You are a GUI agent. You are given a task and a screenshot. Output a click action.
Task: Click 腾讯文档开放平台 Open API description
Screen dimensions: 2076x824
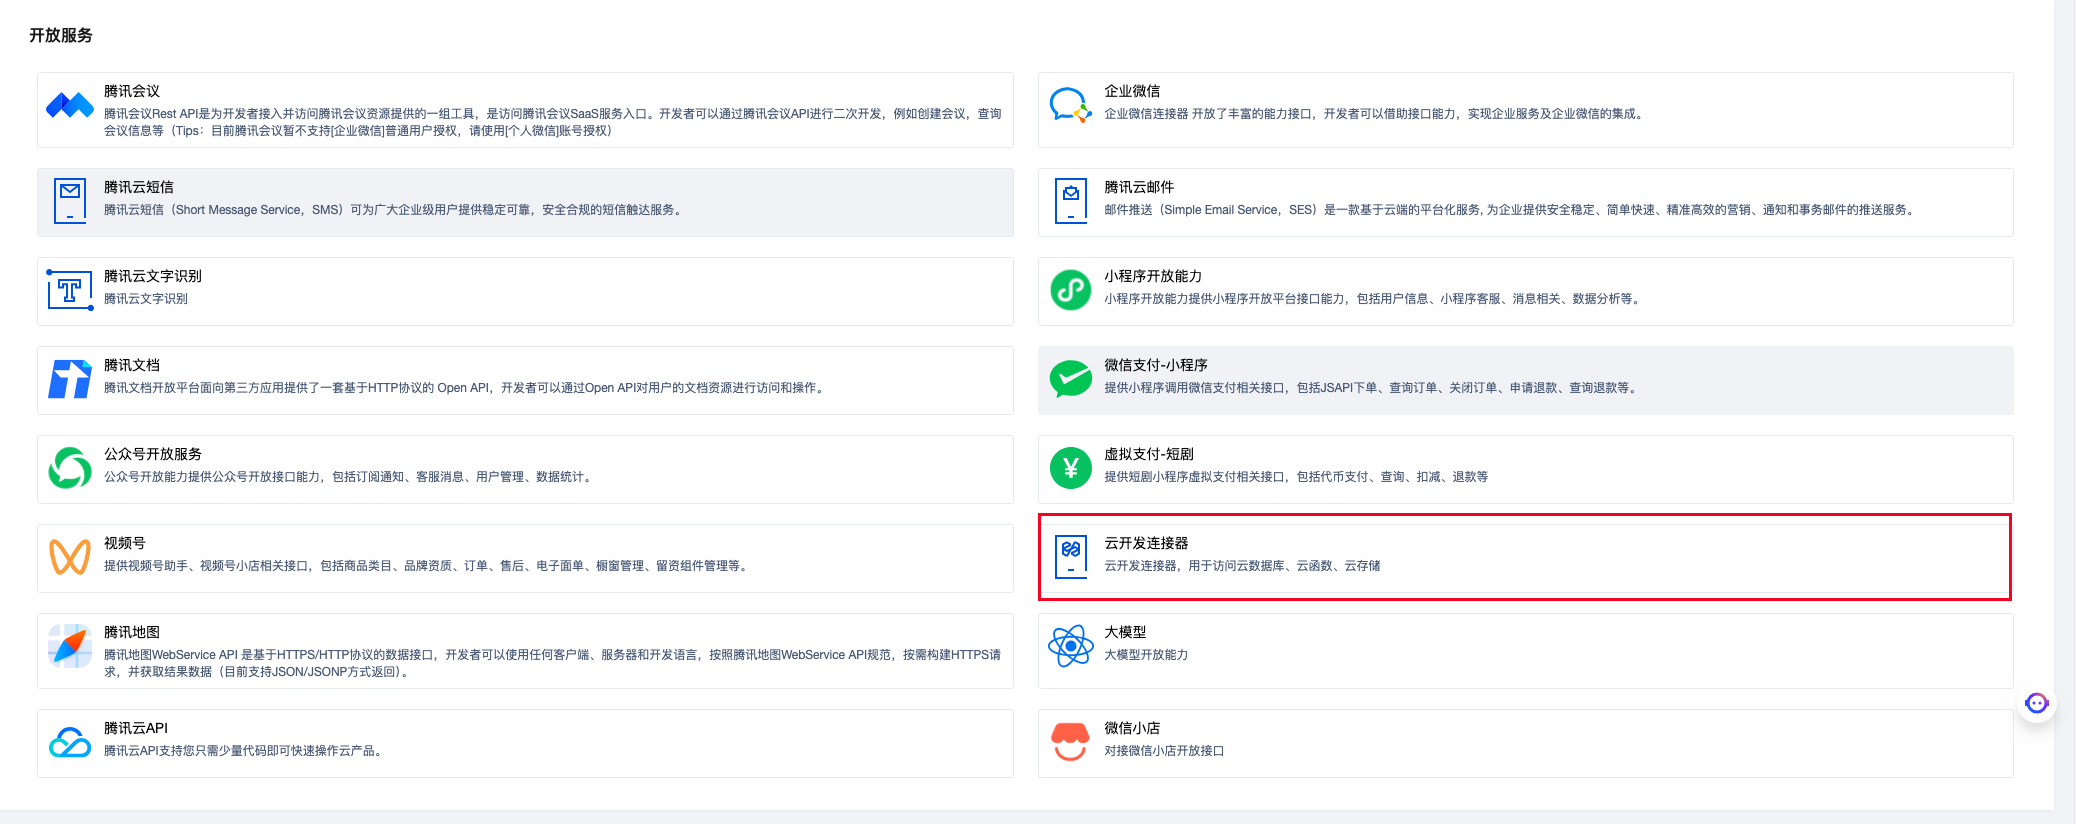coord(466,388)
